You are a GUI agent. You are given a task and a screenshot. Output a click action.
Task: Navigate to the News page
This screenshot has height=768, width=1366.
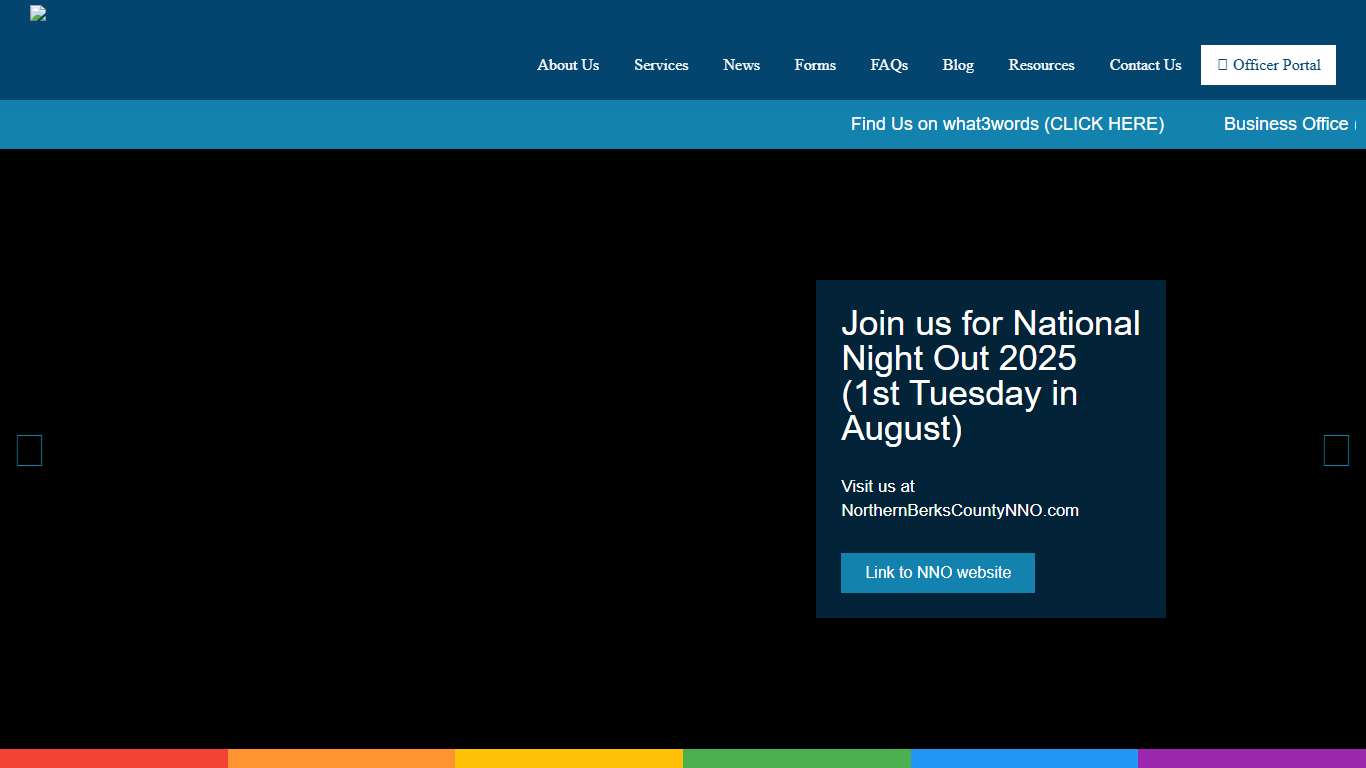point(741,65)
